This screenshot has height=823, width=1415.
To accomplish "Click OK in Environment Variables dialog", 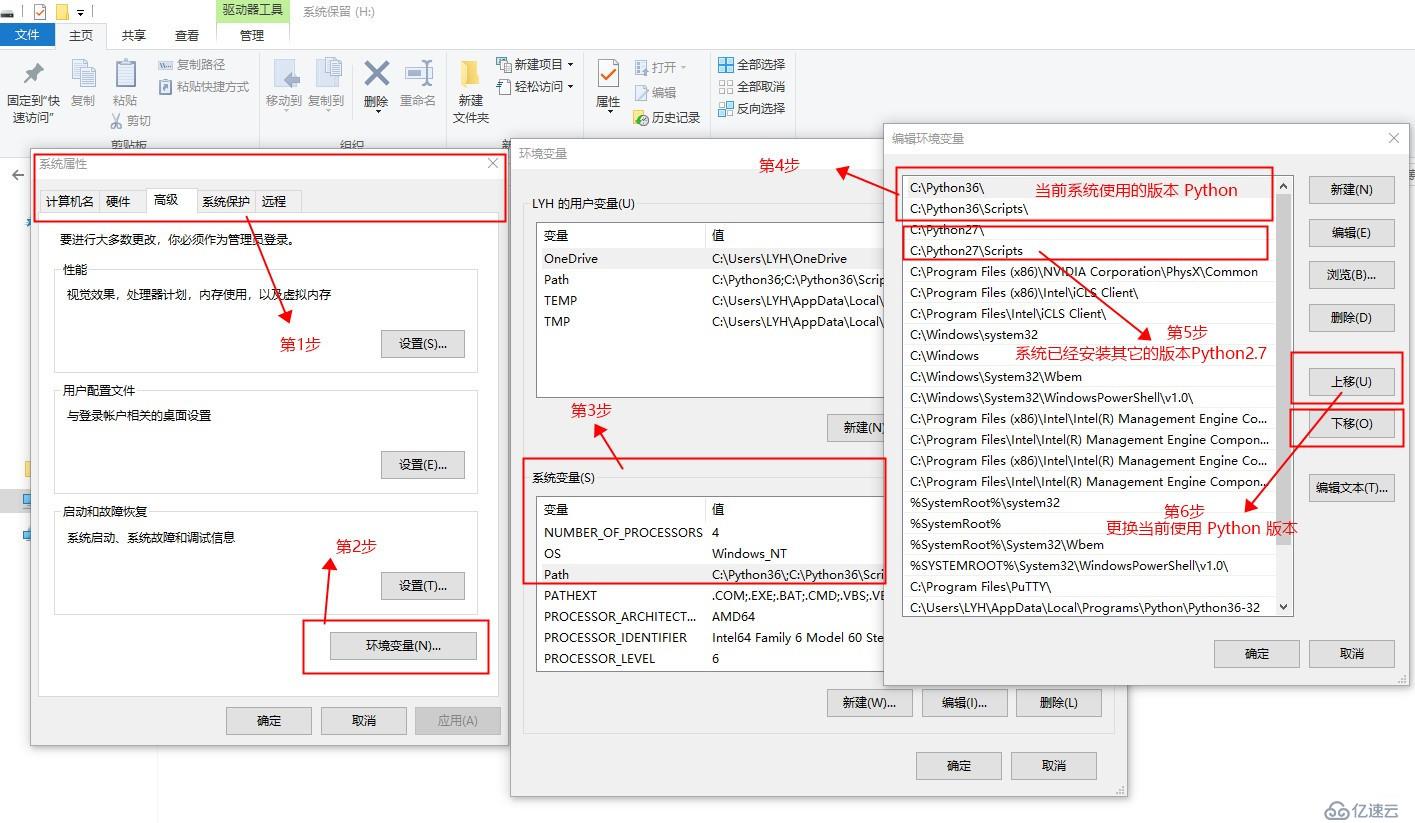I will coord(959,765).
